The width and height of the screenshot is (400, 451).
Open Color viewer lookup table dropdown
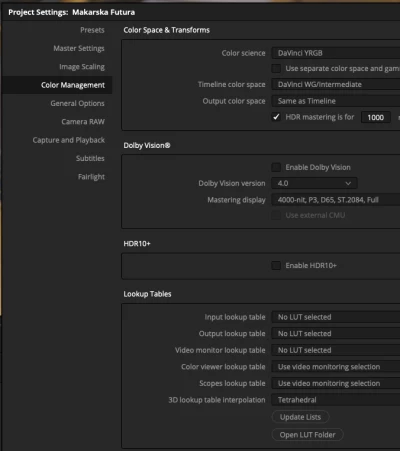click(336, 367)
